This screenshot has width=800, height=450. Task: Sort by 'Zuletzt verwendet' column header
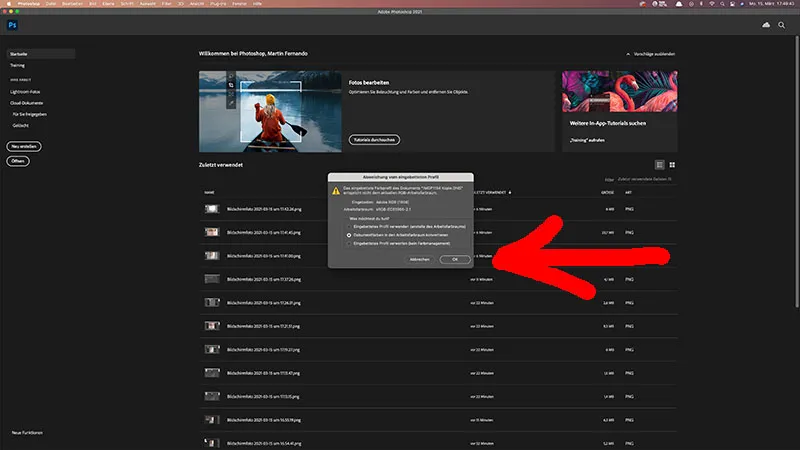click(490, 192)
